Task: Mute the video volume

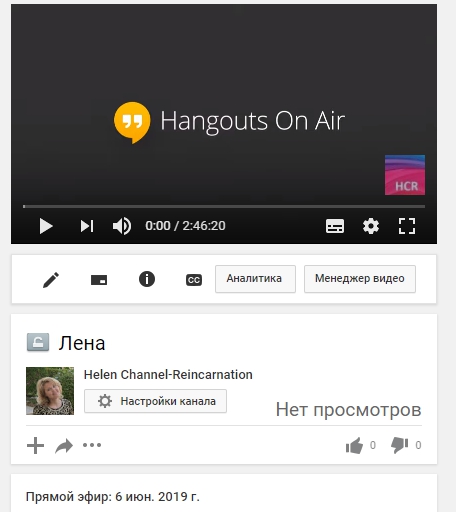Action: [x=122, y=226]
